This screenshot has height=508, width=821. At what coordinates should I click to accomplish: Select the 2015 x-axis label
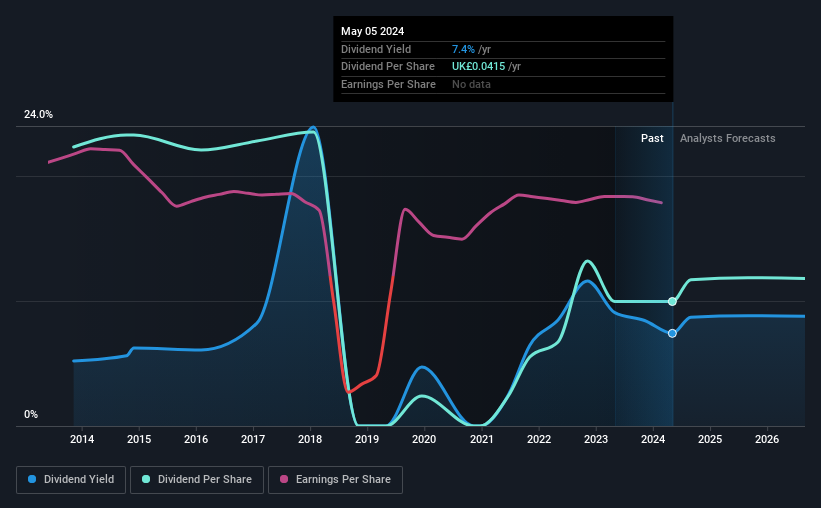(139, 439)
